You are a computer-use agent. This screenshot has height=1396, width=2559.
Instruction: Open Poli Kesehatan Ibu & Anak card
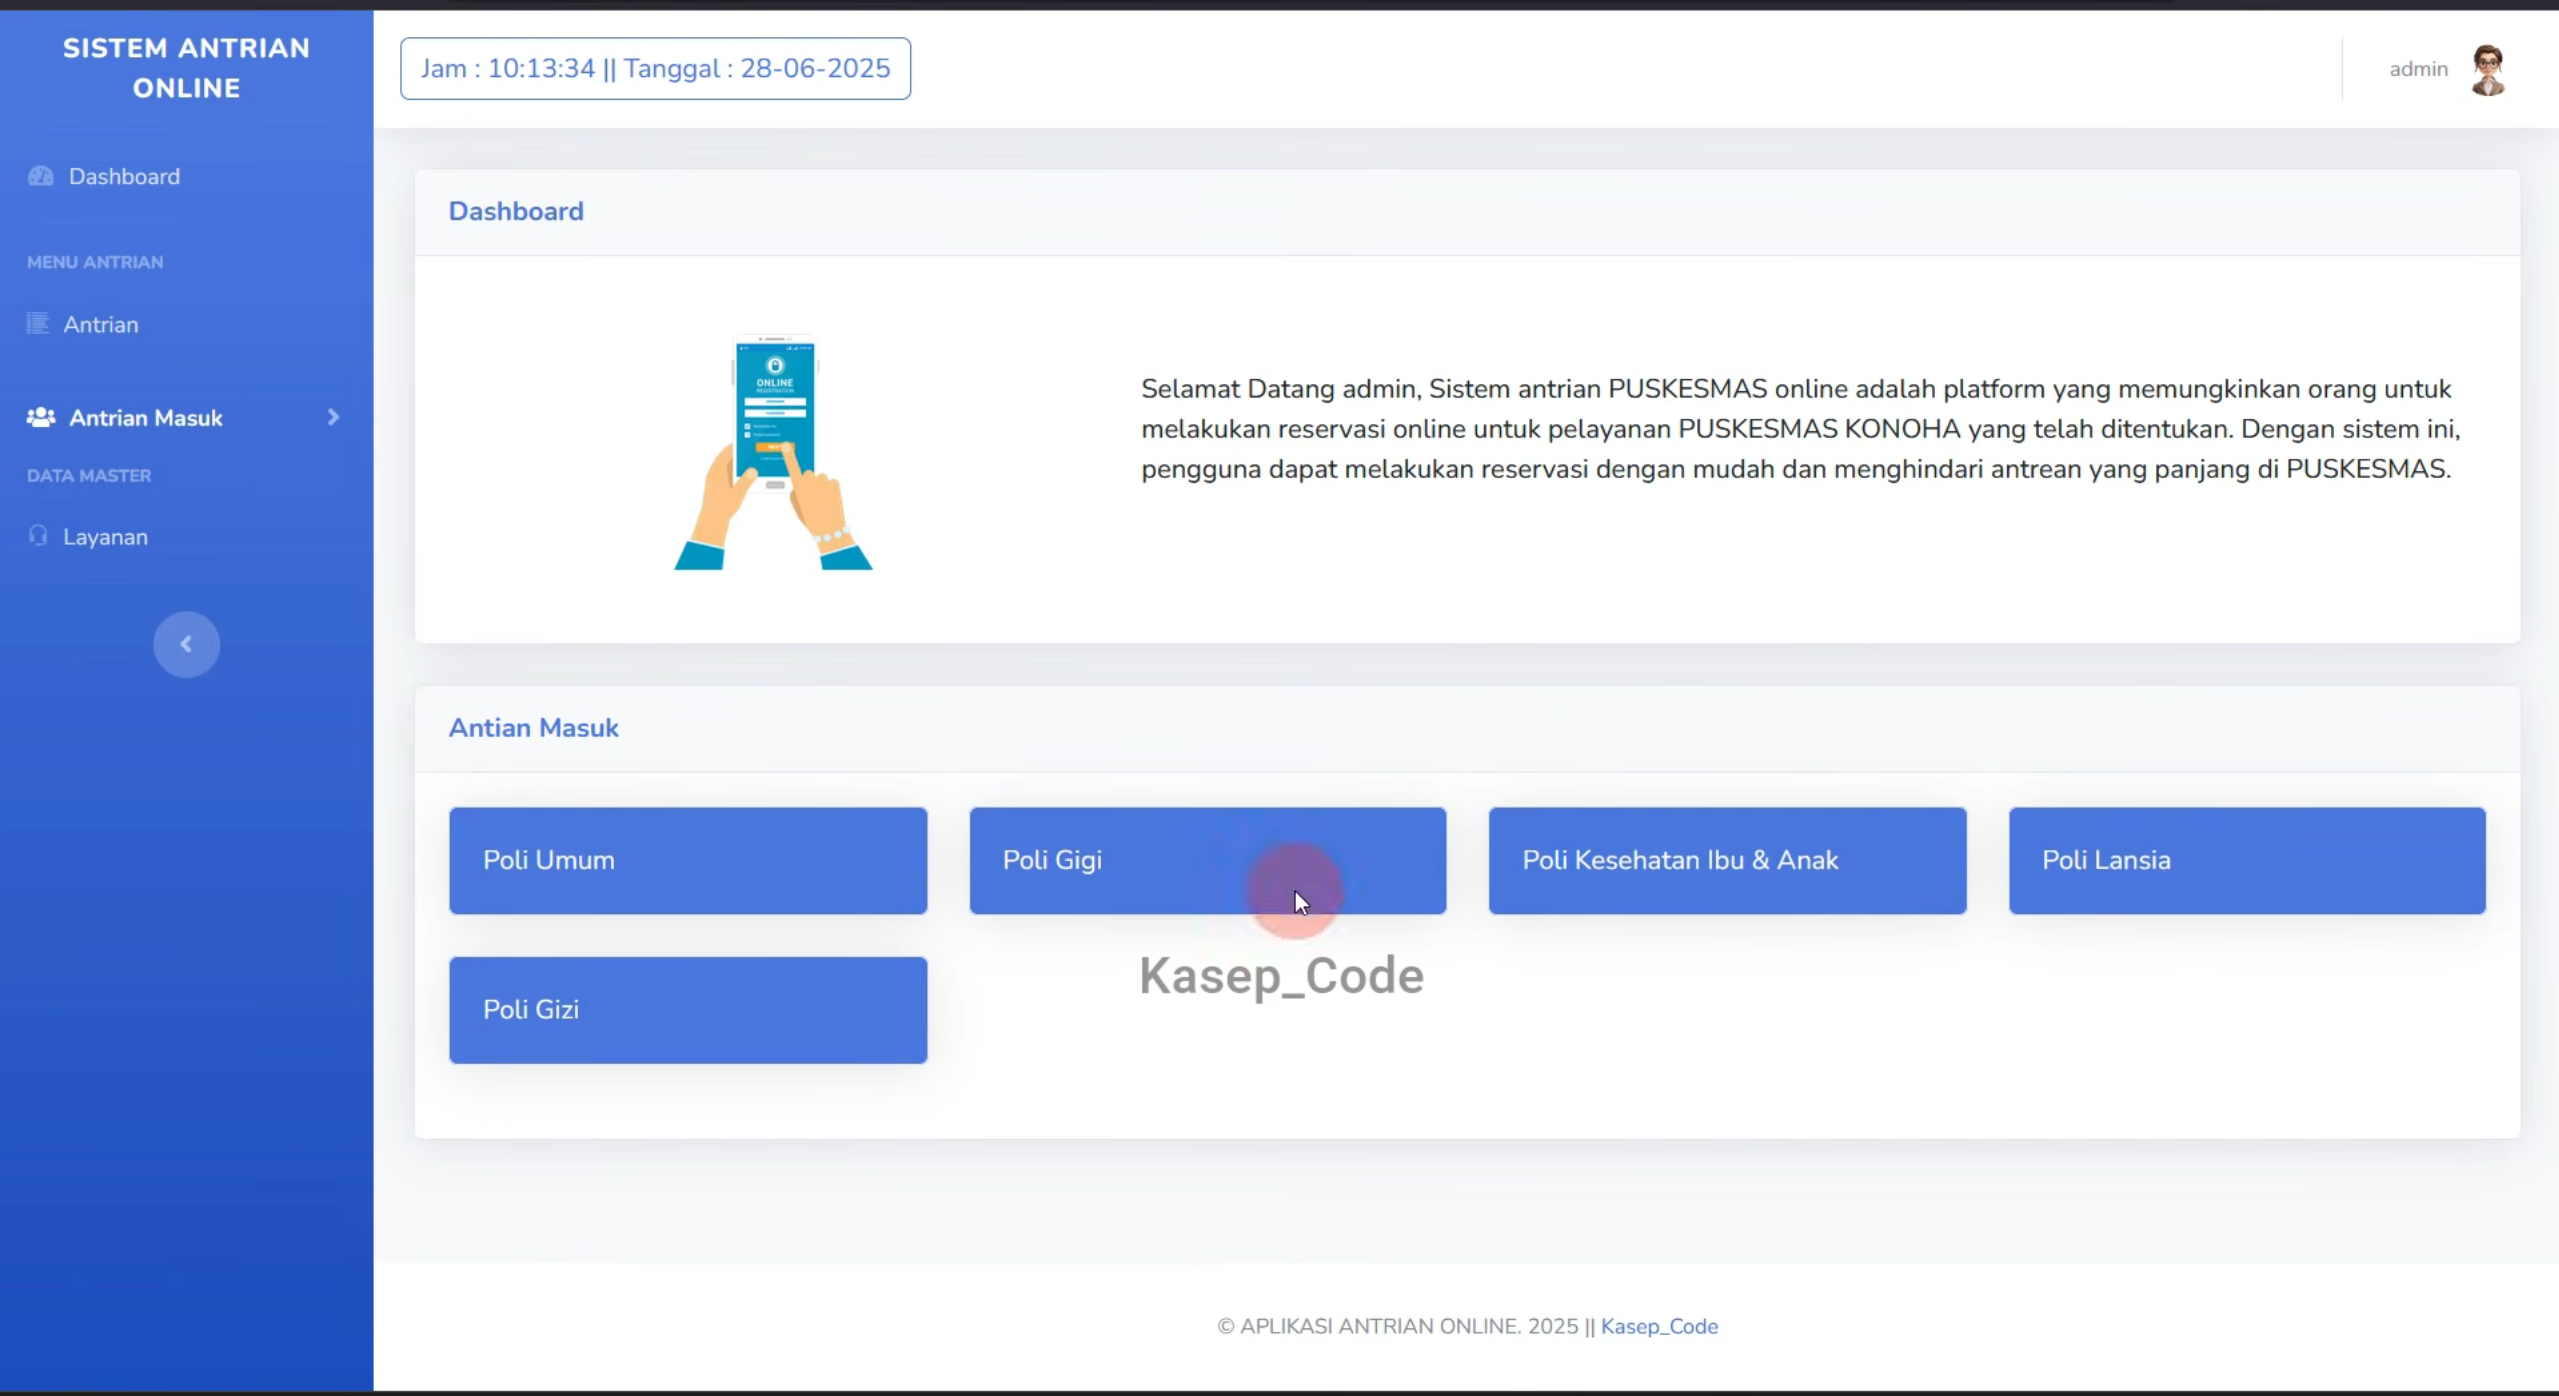[x=1727, y=860]
